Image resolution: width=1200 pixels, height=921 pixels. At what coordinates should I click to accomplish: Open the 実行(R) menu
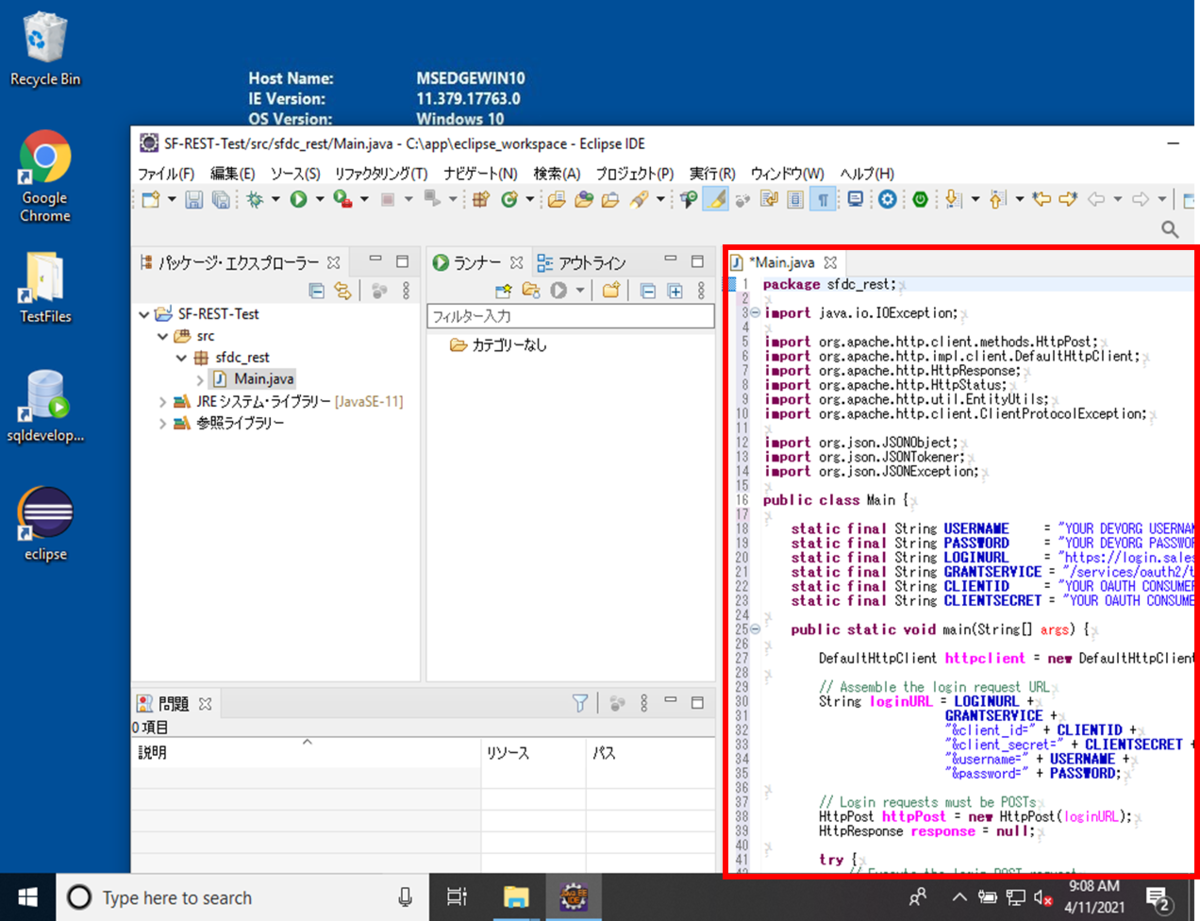(x=712, y=174)
